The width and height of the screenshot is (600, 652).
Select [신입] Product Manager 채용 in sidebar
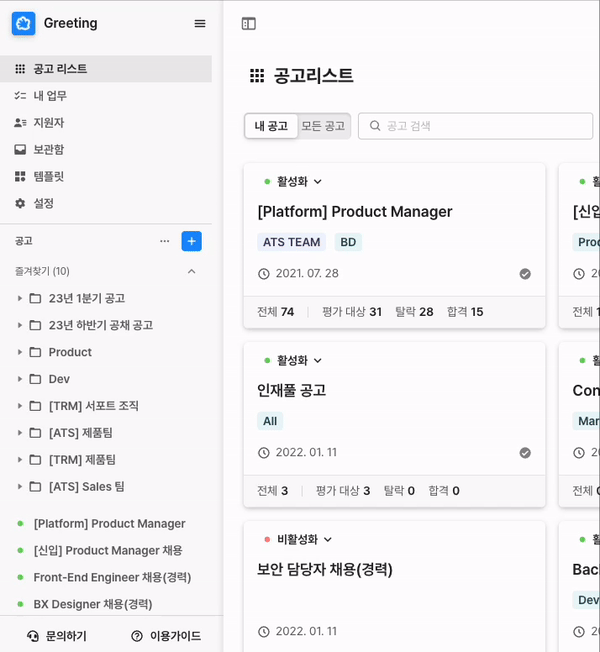(x=108, y=551)
